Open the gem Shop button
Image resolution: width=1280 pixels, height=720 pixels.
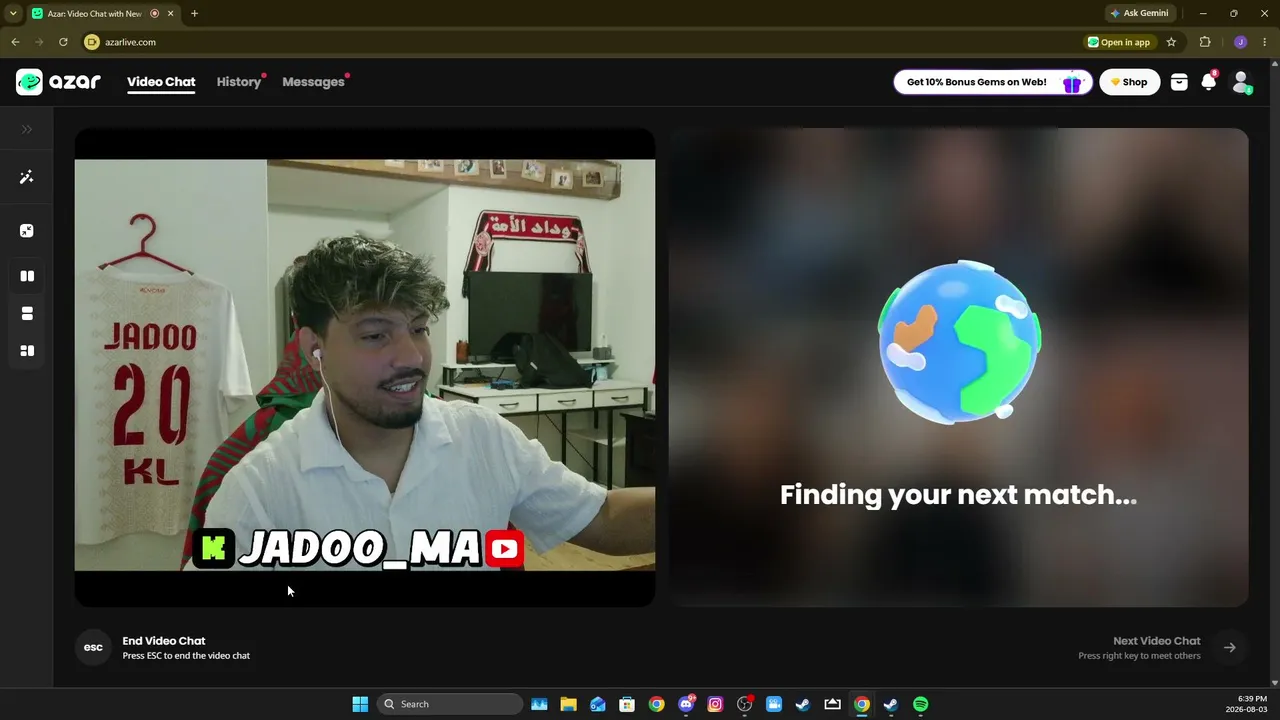(x=1129, y=82)
